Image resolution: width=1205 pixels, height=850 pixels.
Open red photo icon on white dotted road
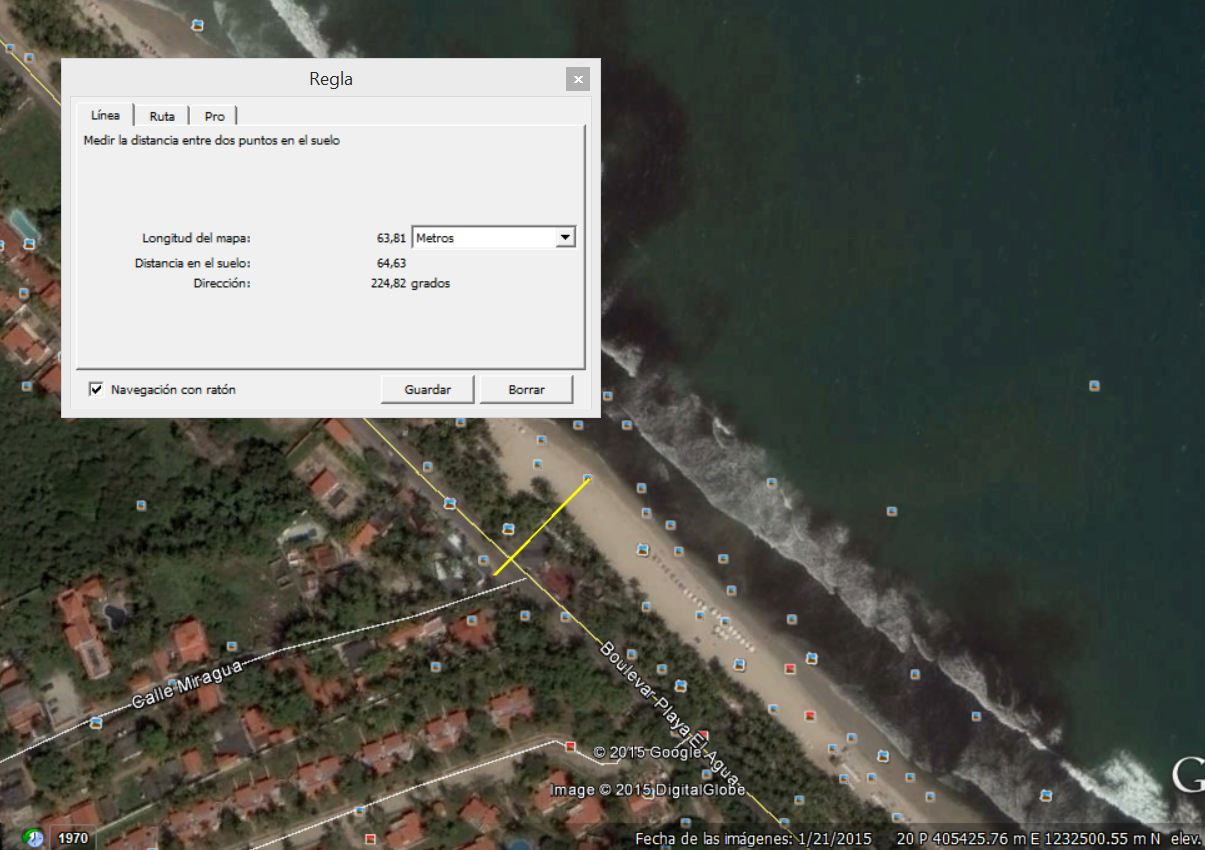tap(571, 746)
